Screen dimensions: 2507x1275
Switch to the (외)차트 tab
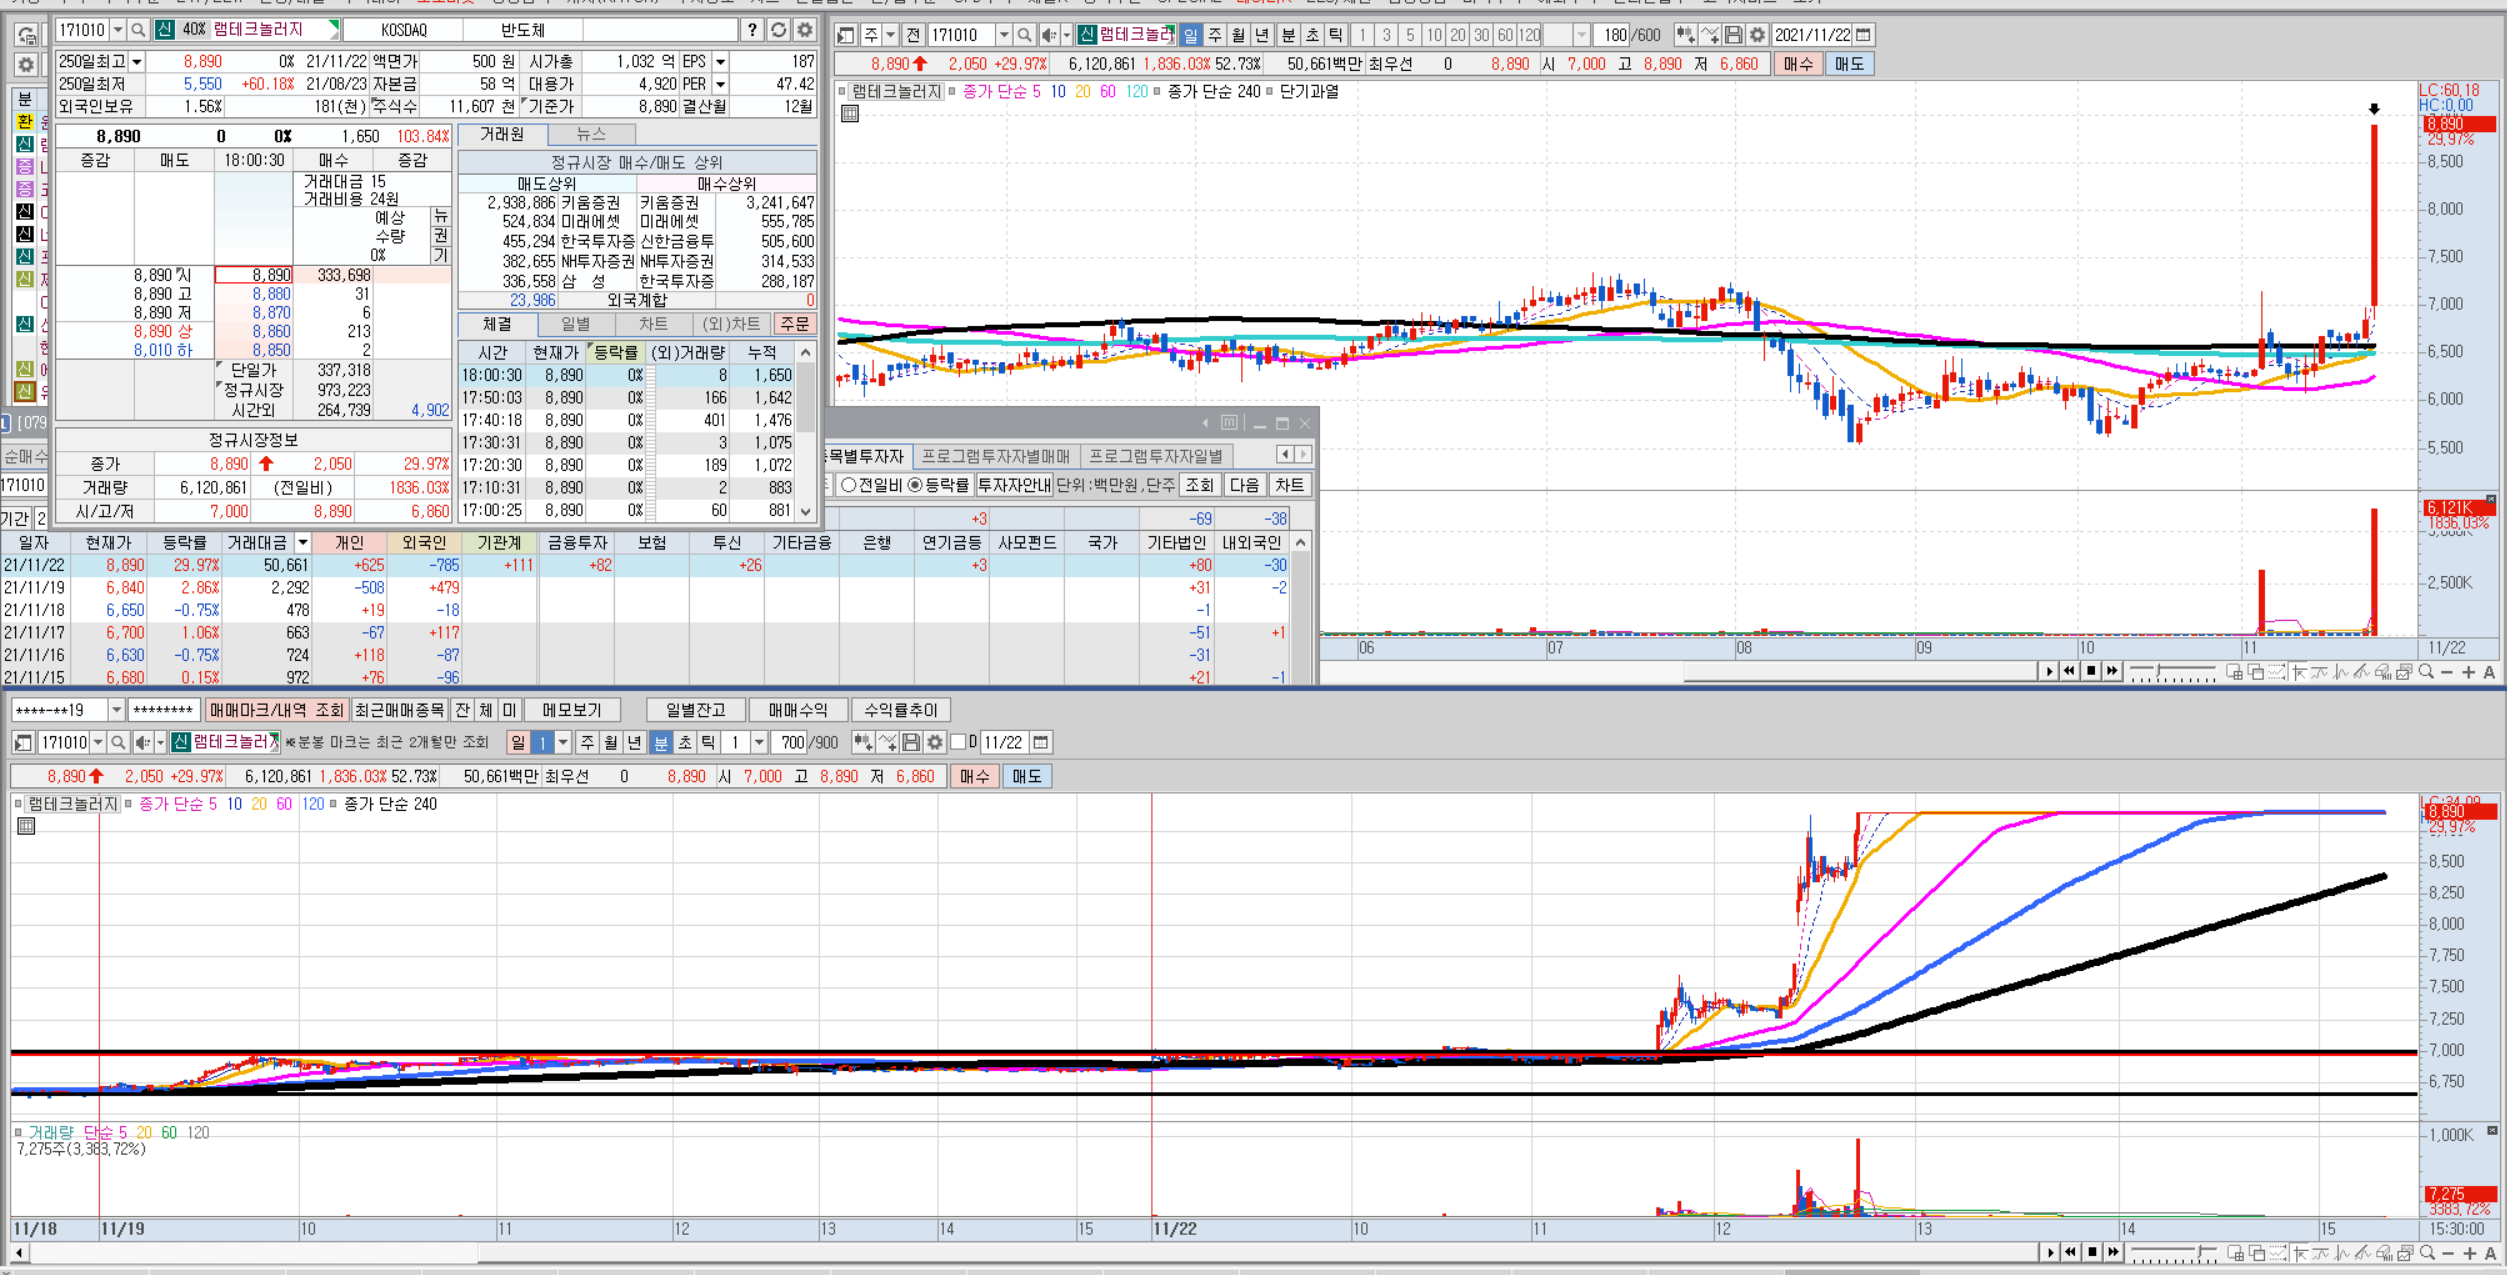pyautogui.click(x=732, y=324)
